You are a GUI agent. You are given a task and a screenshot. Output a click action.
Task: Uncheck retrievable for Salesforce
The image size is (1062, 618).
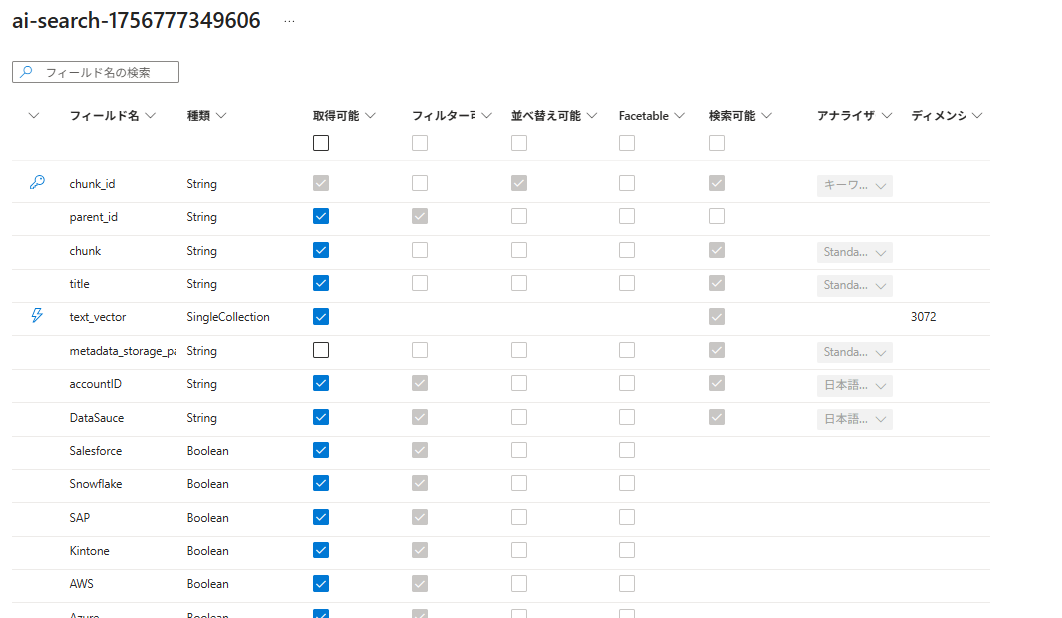tap(321, 451)
